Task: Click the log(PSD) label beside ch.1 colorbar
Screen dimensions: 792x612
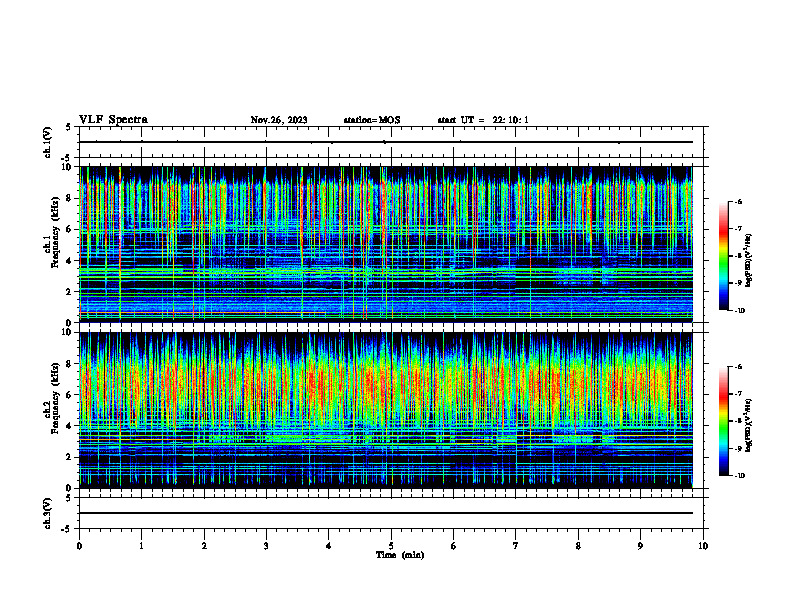Action: [749, 260]
